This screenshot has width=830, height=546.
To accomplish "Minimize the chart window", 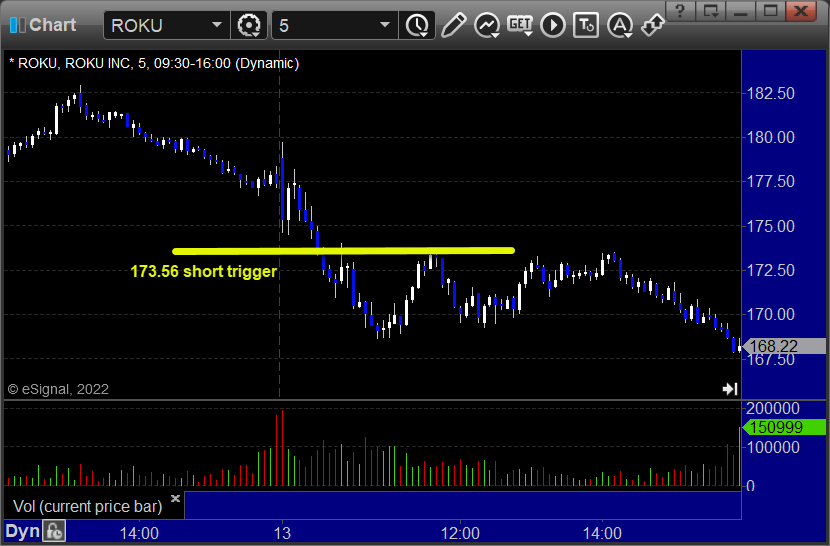I will click(x=741, y=11).
